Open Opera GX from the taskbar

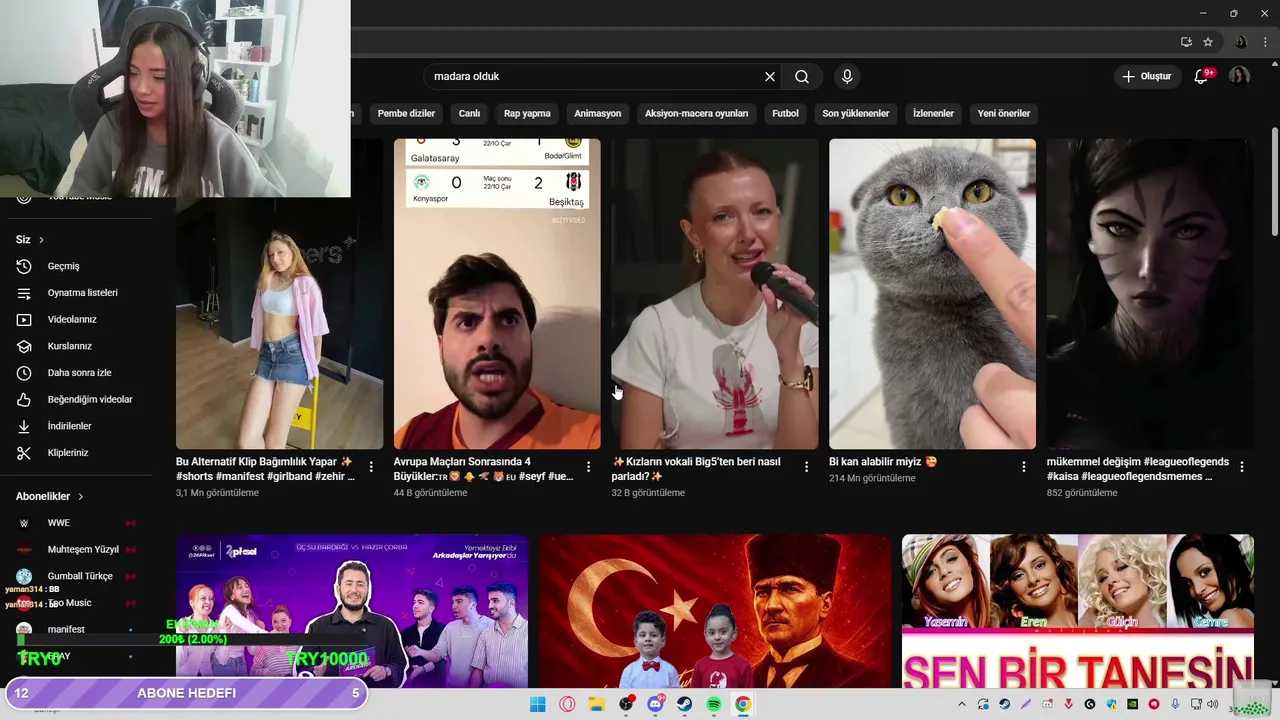coord(567,704)
